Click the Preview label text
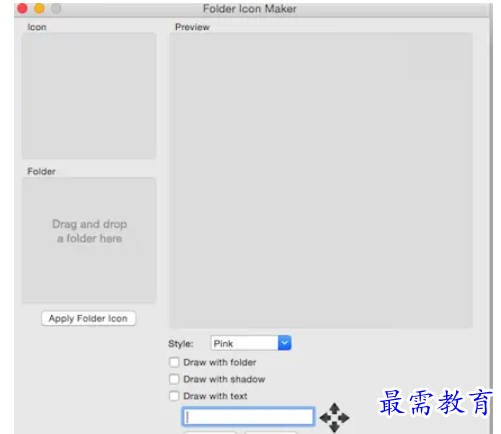 click(x=192, y=27)
